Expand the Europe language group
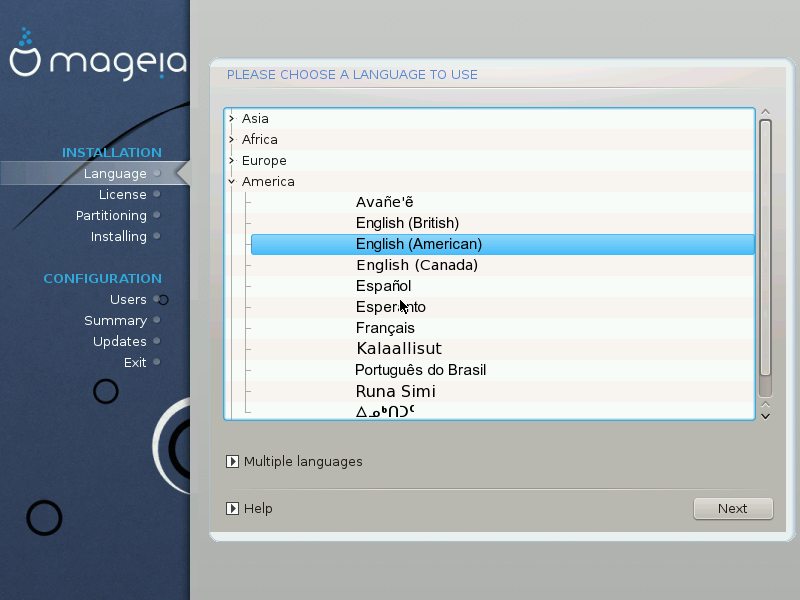This screenshot has width=800, height=600. tap(232, 161)
